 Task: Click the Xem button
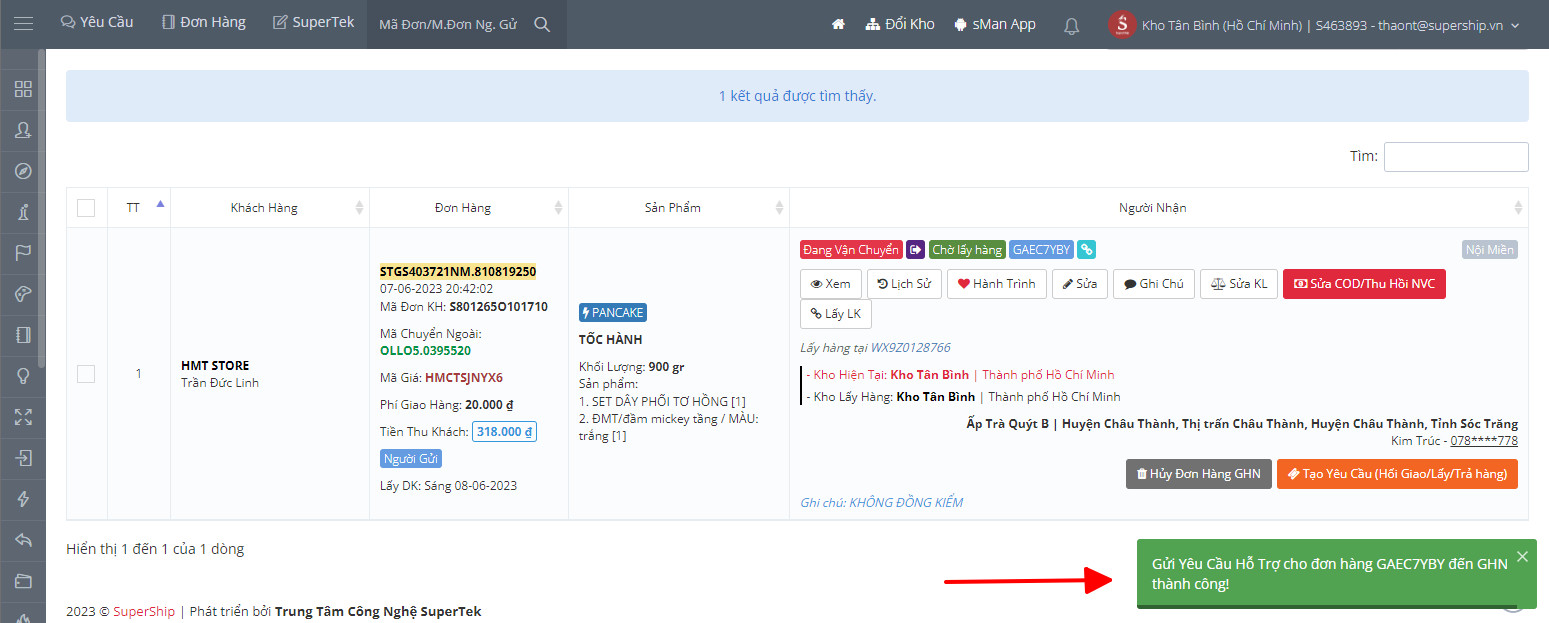pos(830,284)
